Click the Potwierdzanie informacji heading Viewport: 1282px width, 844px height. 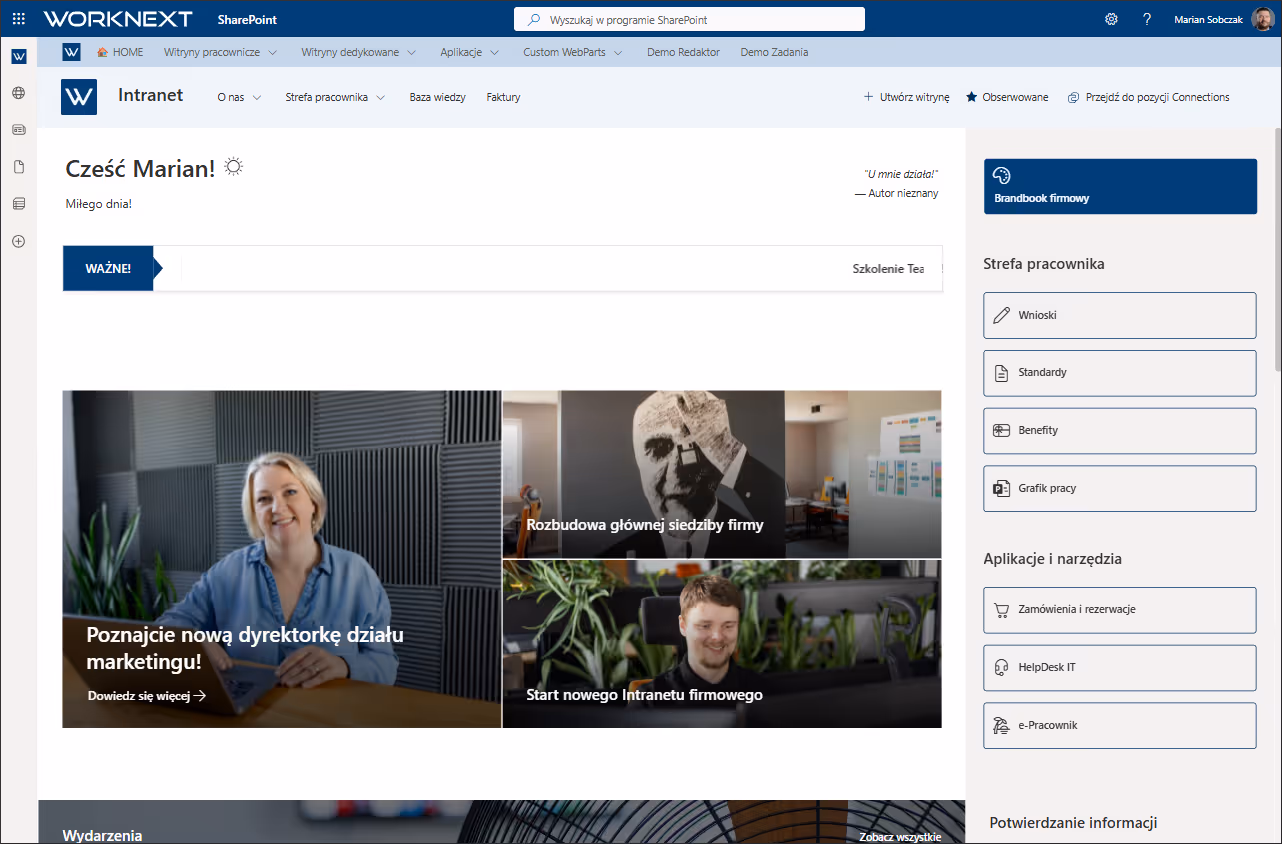pyautogui.click(x=1073, y=823)
